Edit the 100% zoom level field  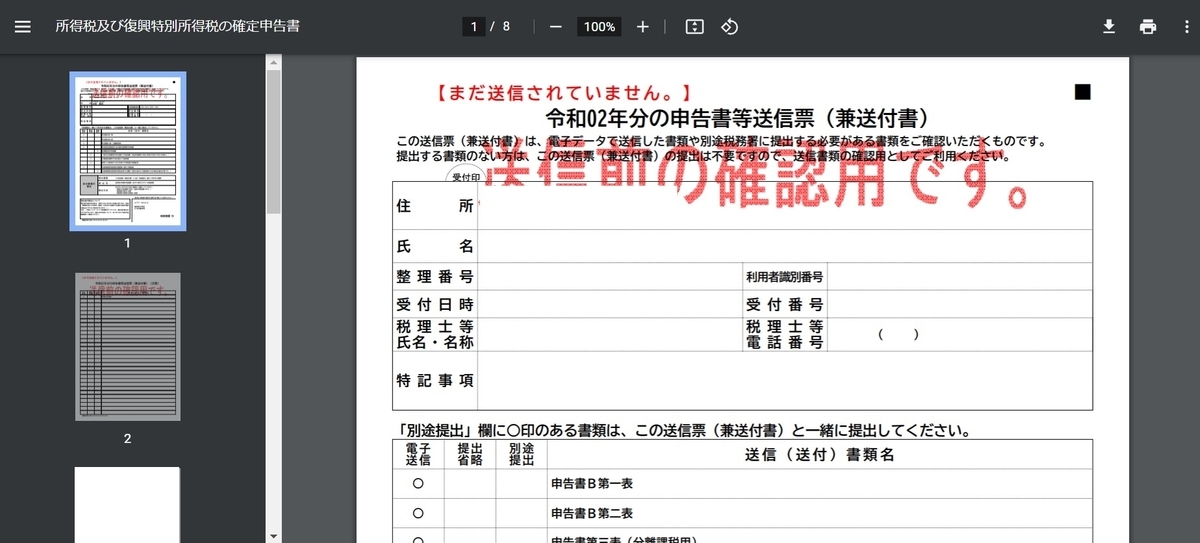coord(600,27)
